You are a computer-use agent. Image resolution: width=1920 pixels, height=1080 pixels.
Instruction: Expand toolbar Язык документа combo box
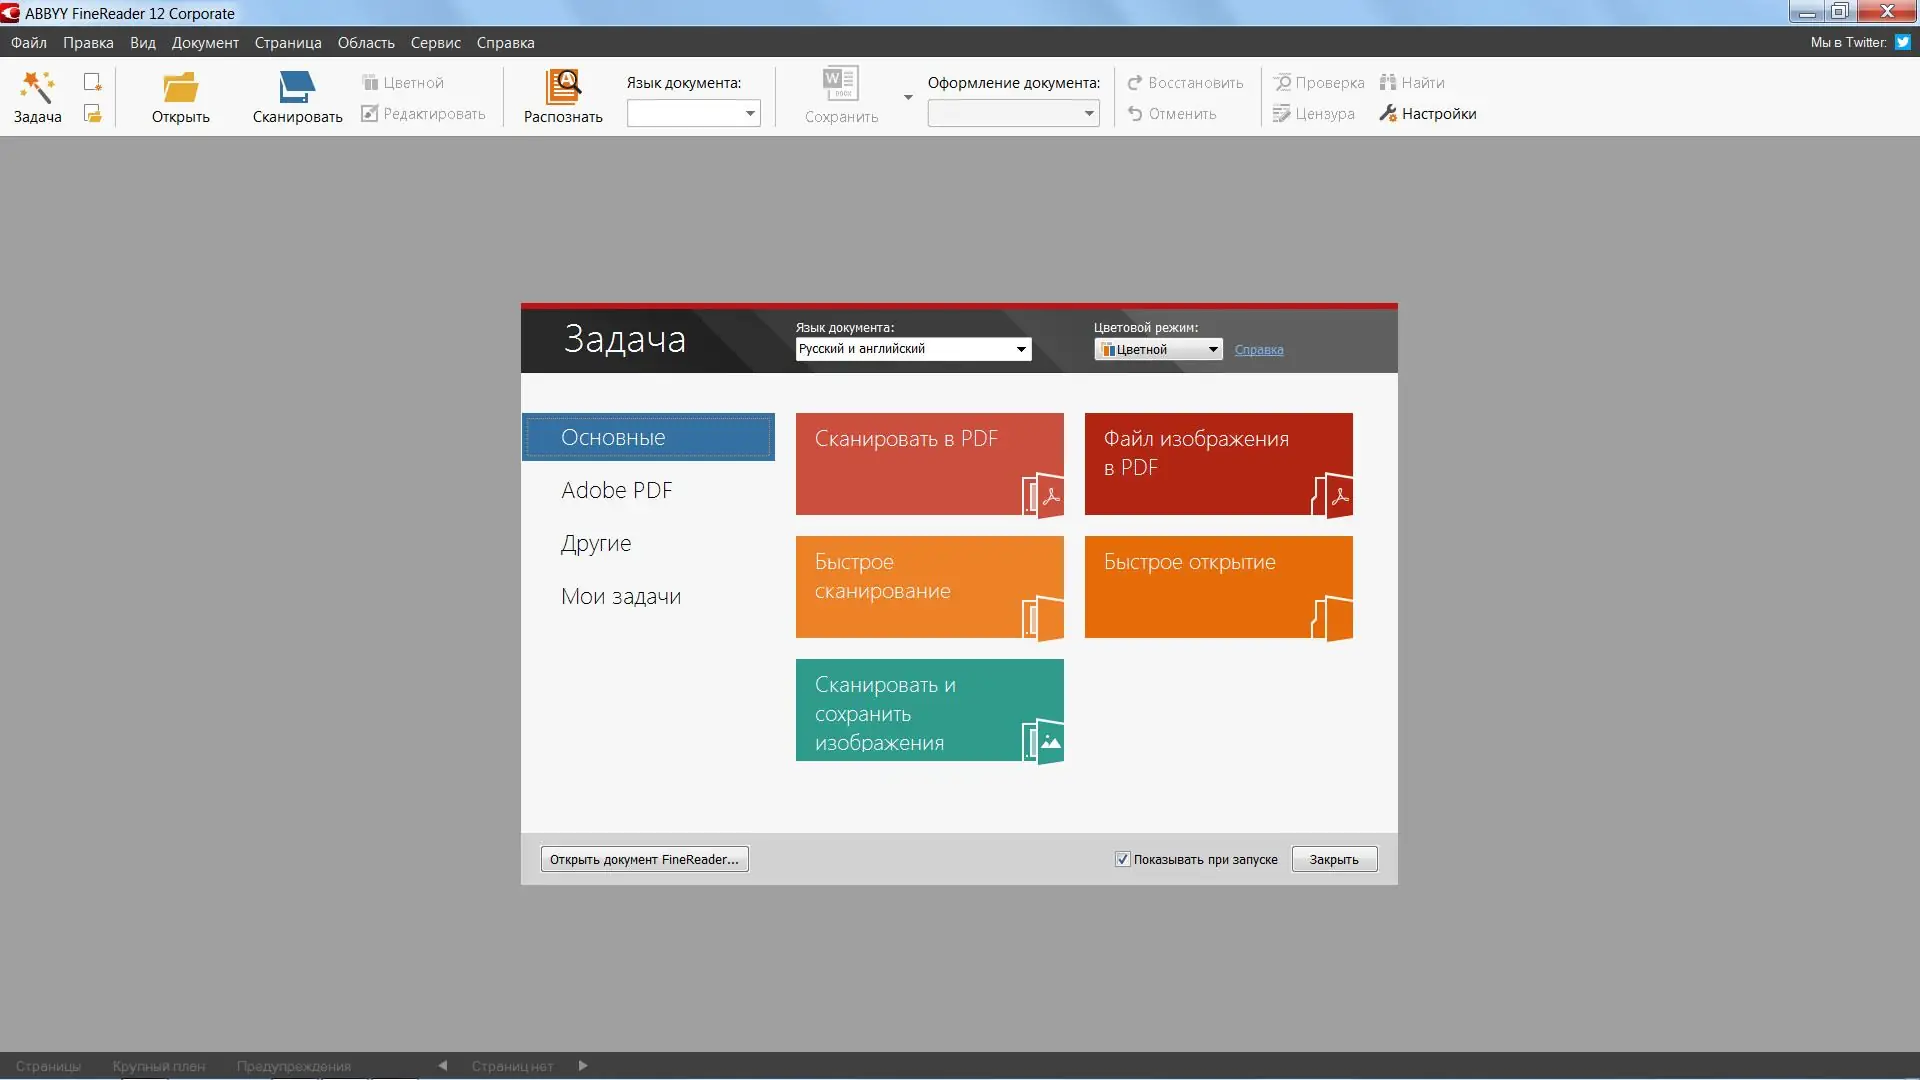[749, 114]
